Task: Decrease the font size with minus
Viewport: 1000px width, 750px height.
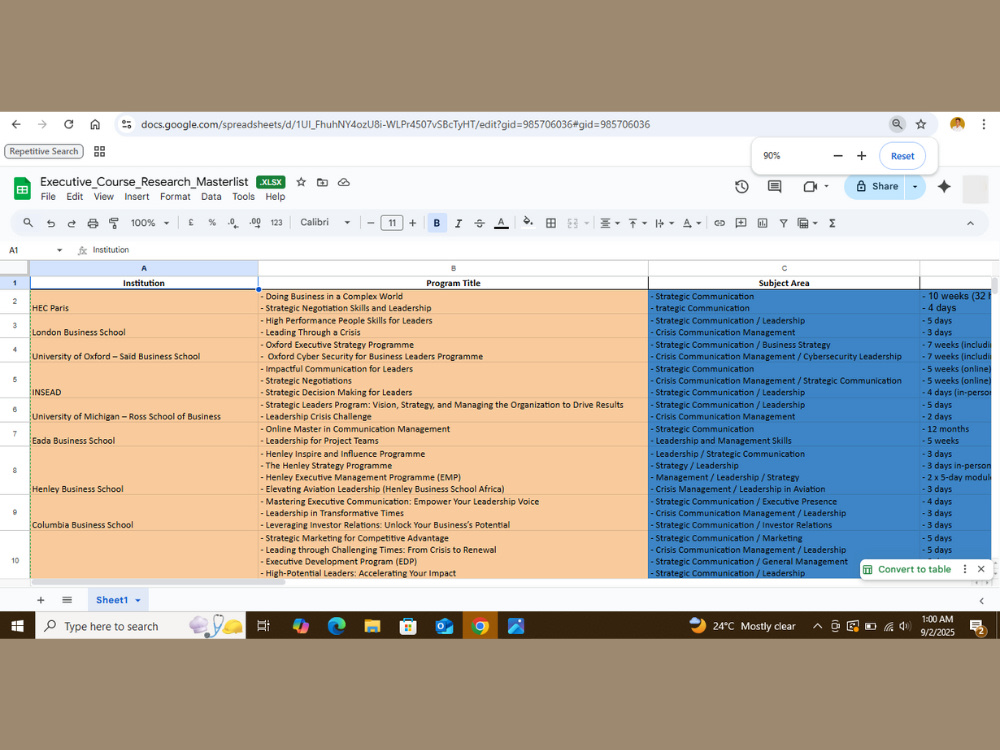Action: tap(371, 223)
